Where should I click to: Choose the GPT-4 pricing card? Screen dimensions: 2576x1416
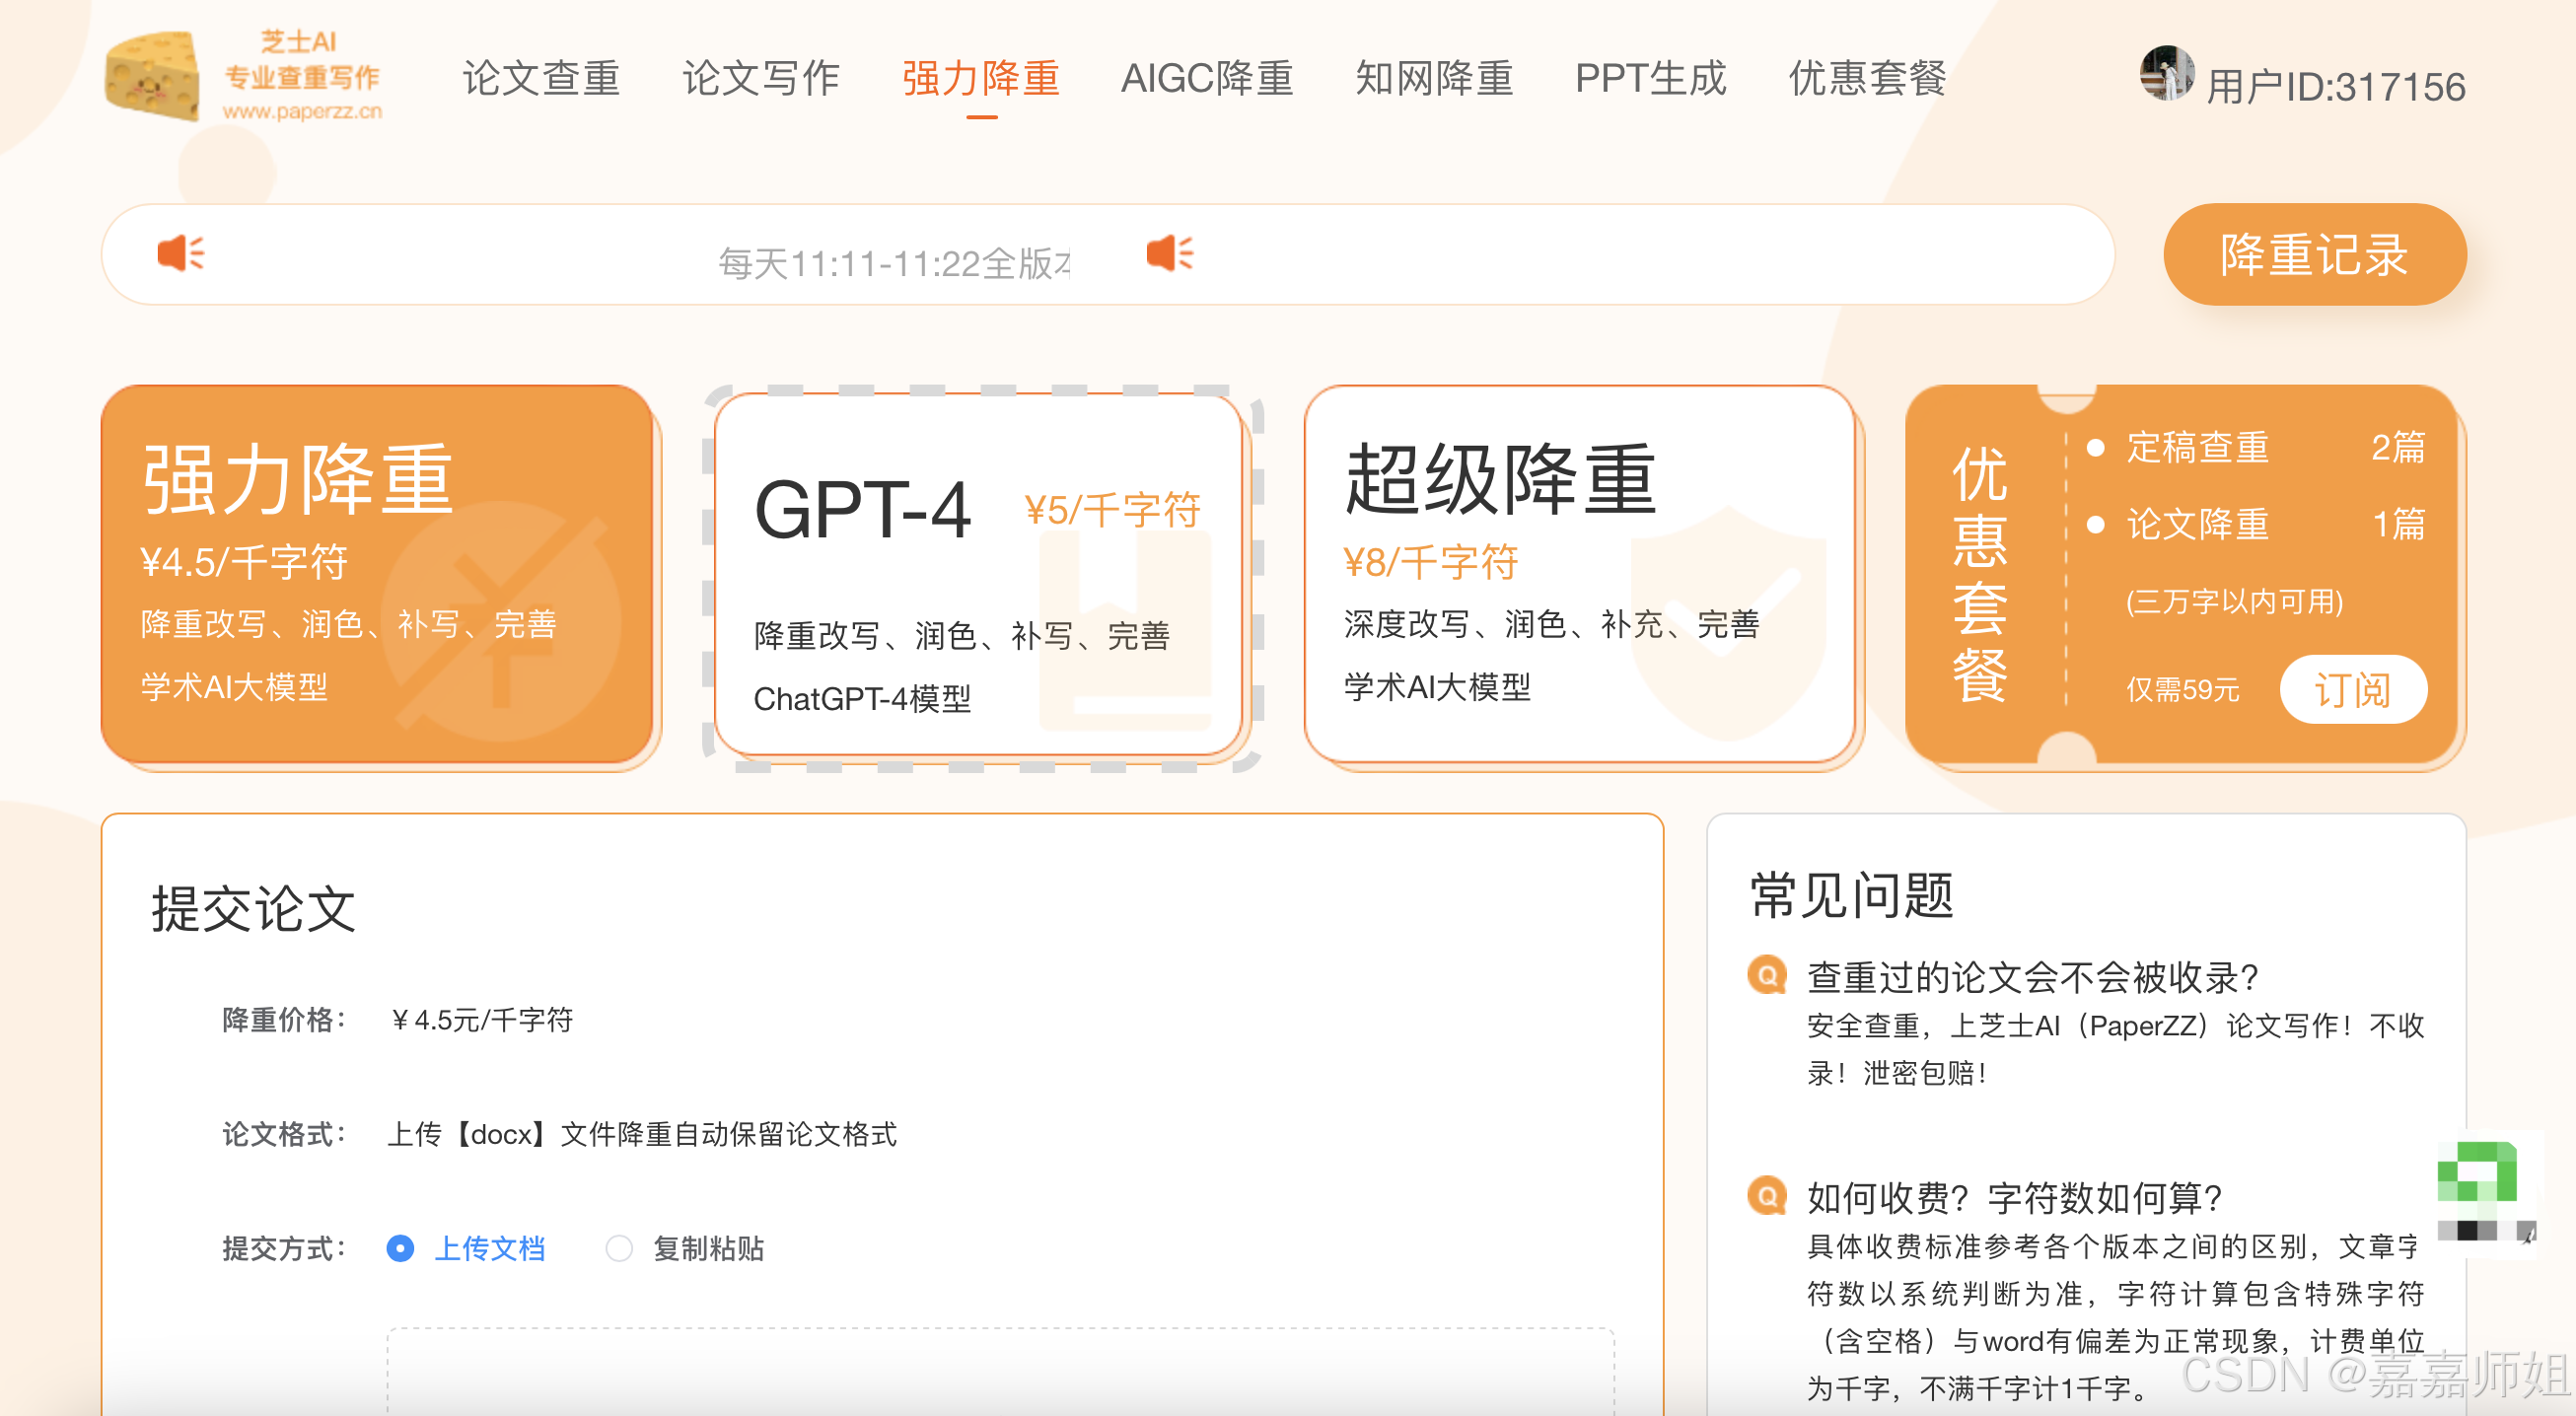coord(980,576)
